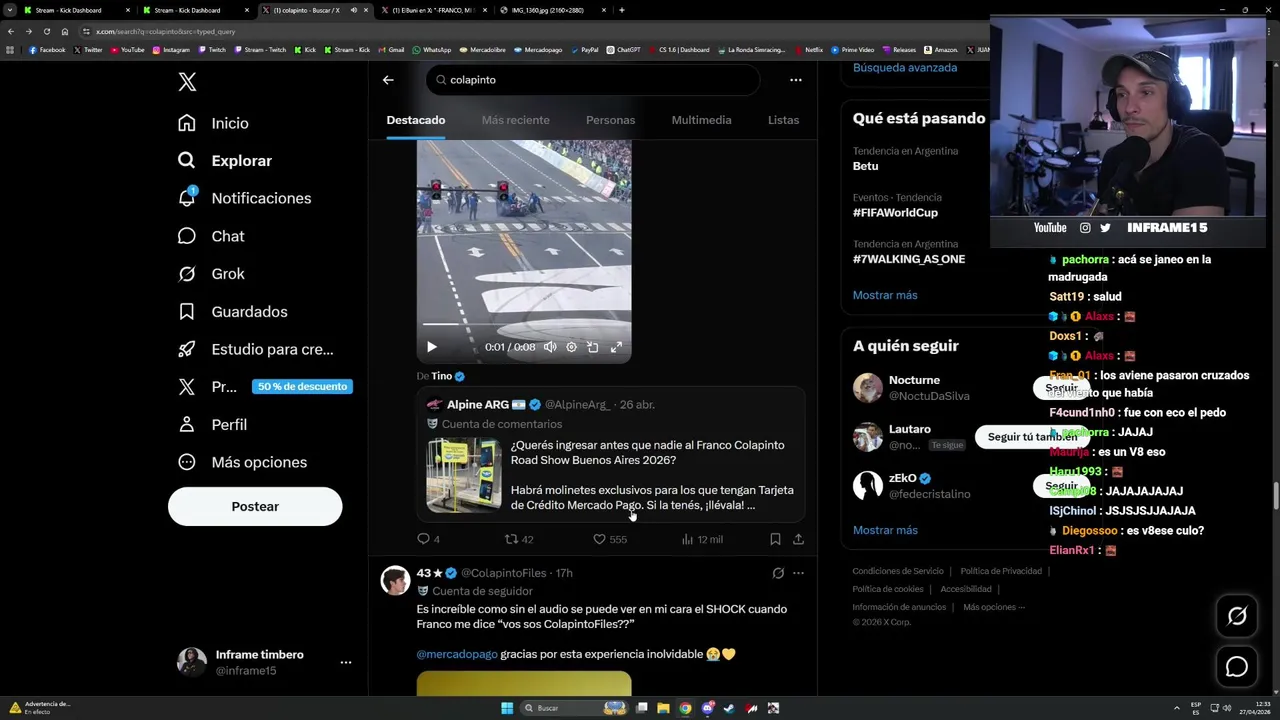Toggle video mute speaker icon

click(550, 347)
